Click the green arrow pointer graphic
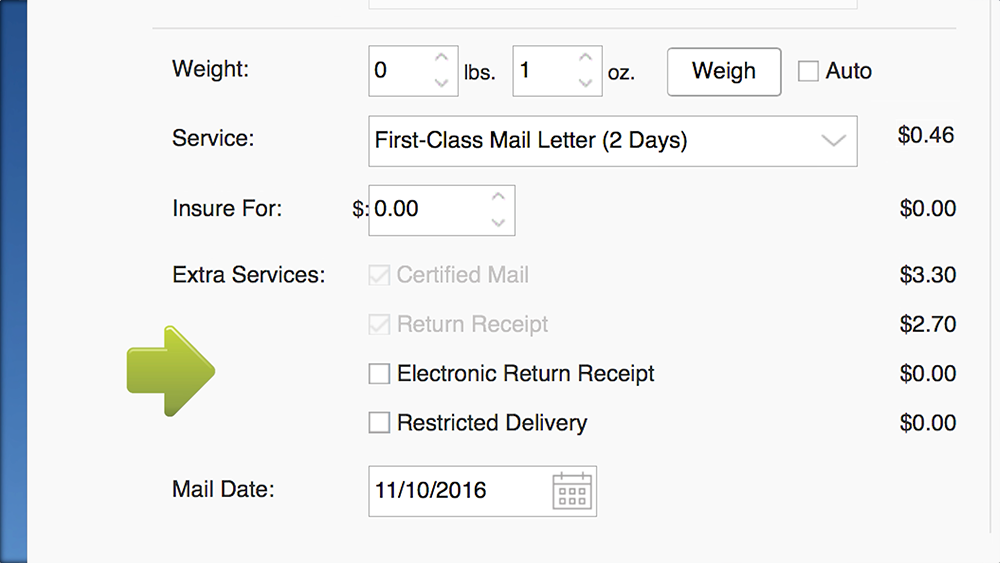 coord(170,371)
